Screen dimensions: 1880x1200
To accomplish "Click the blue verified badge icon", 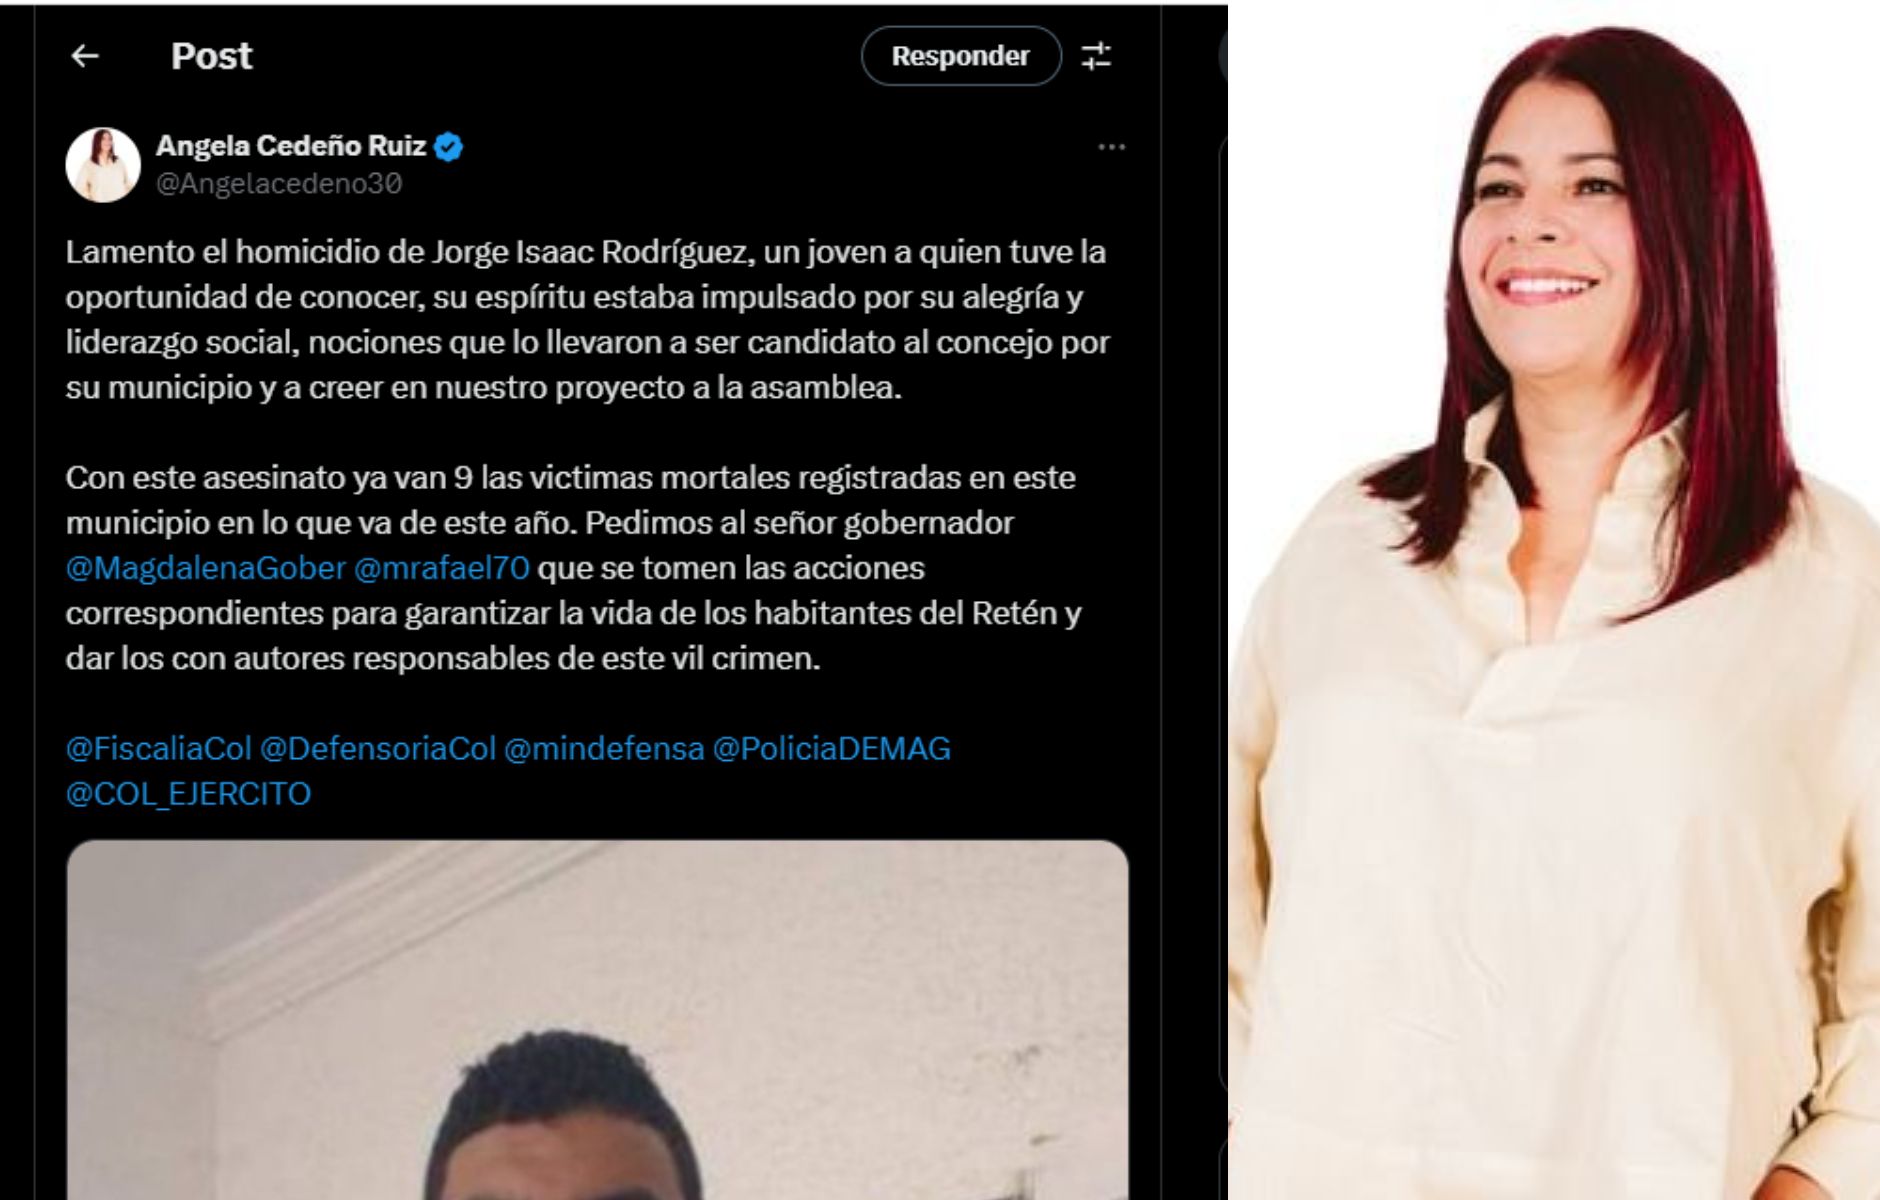I will 448,146.
